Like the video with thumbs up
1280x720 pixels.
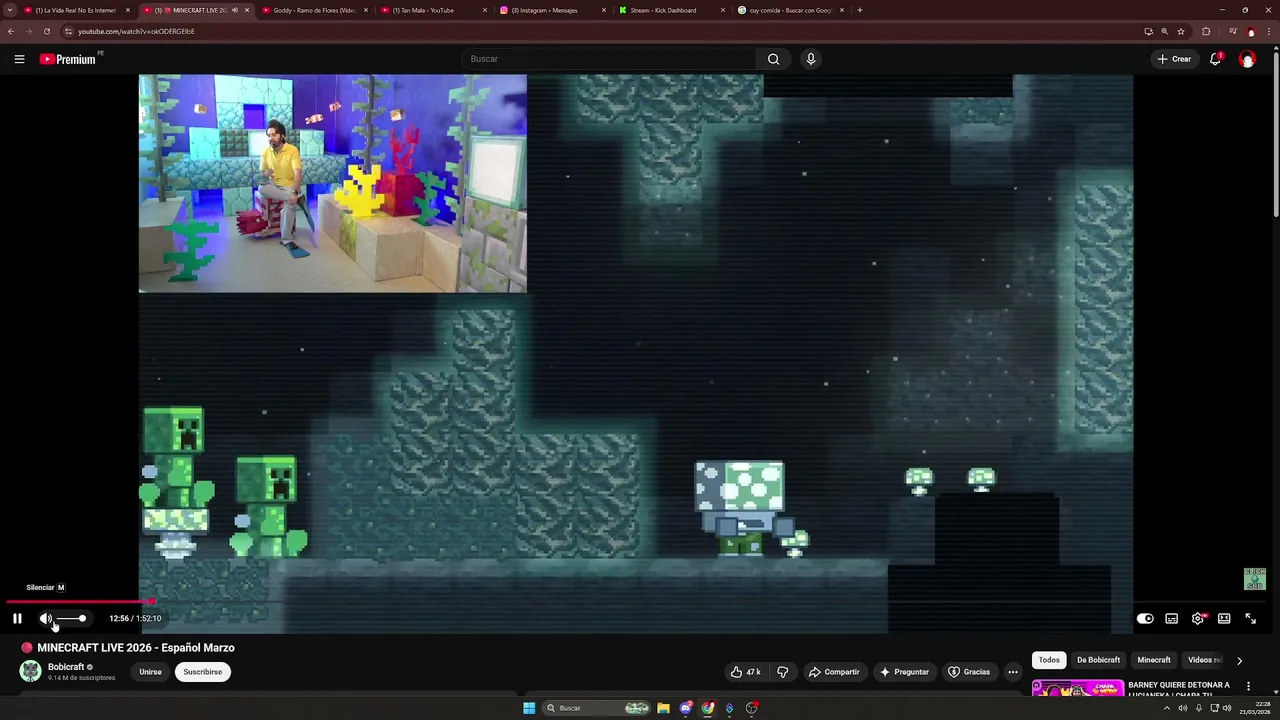pyautogui.click(x=746, y=672)
